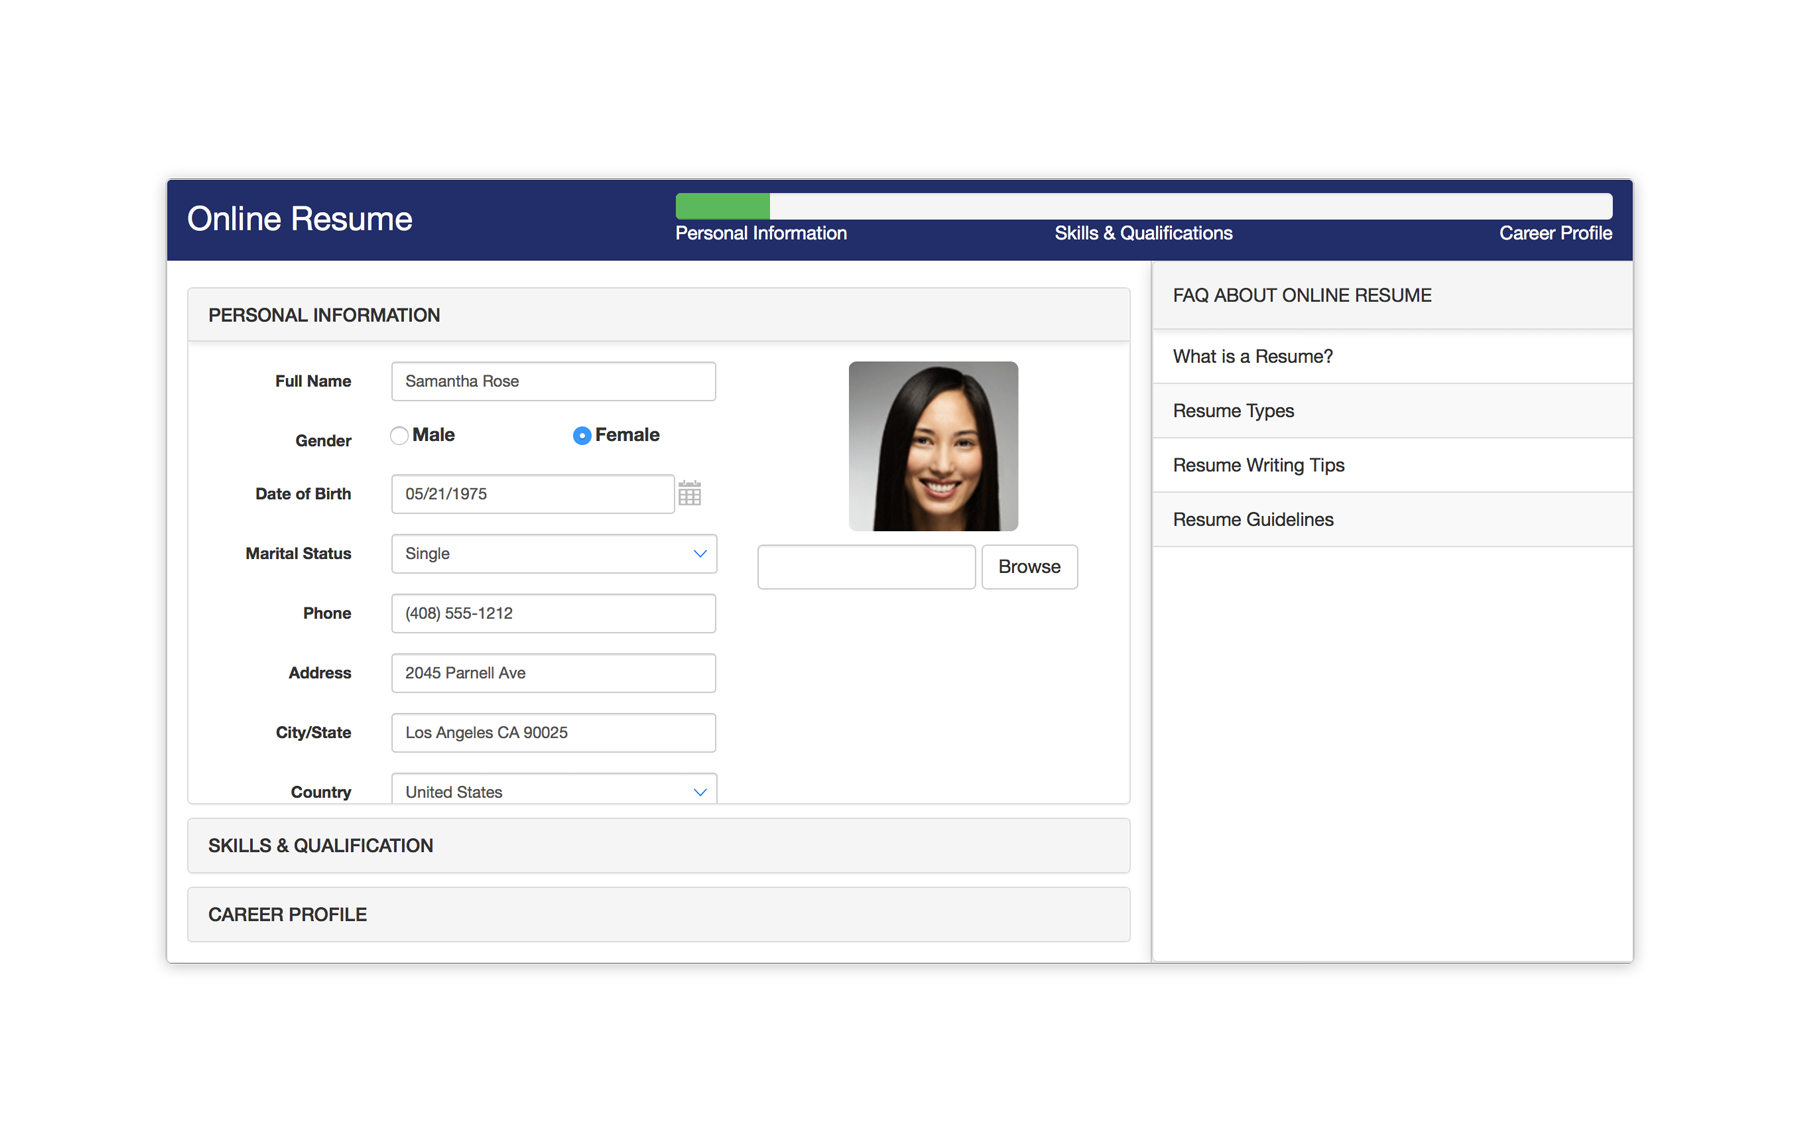Screen dimensions: 1800x1140
Task: Click the profile photo thumbnail
Action: 933,446
